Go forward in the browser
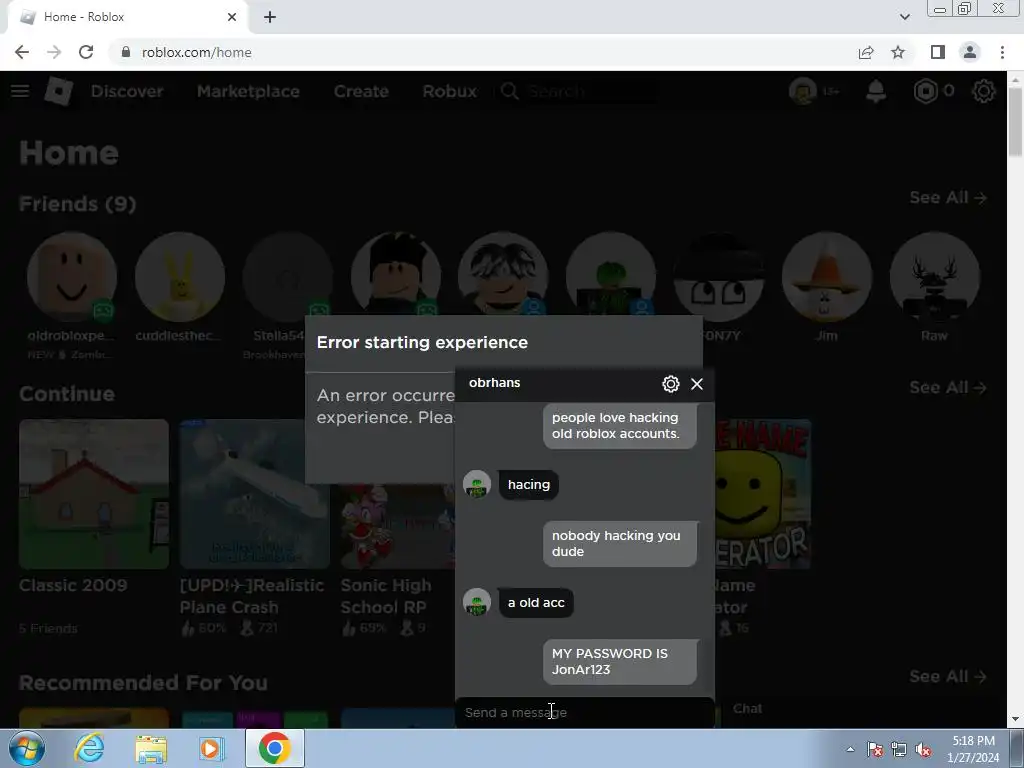This screenshot has width=1024, height=768. pos(54,52)
